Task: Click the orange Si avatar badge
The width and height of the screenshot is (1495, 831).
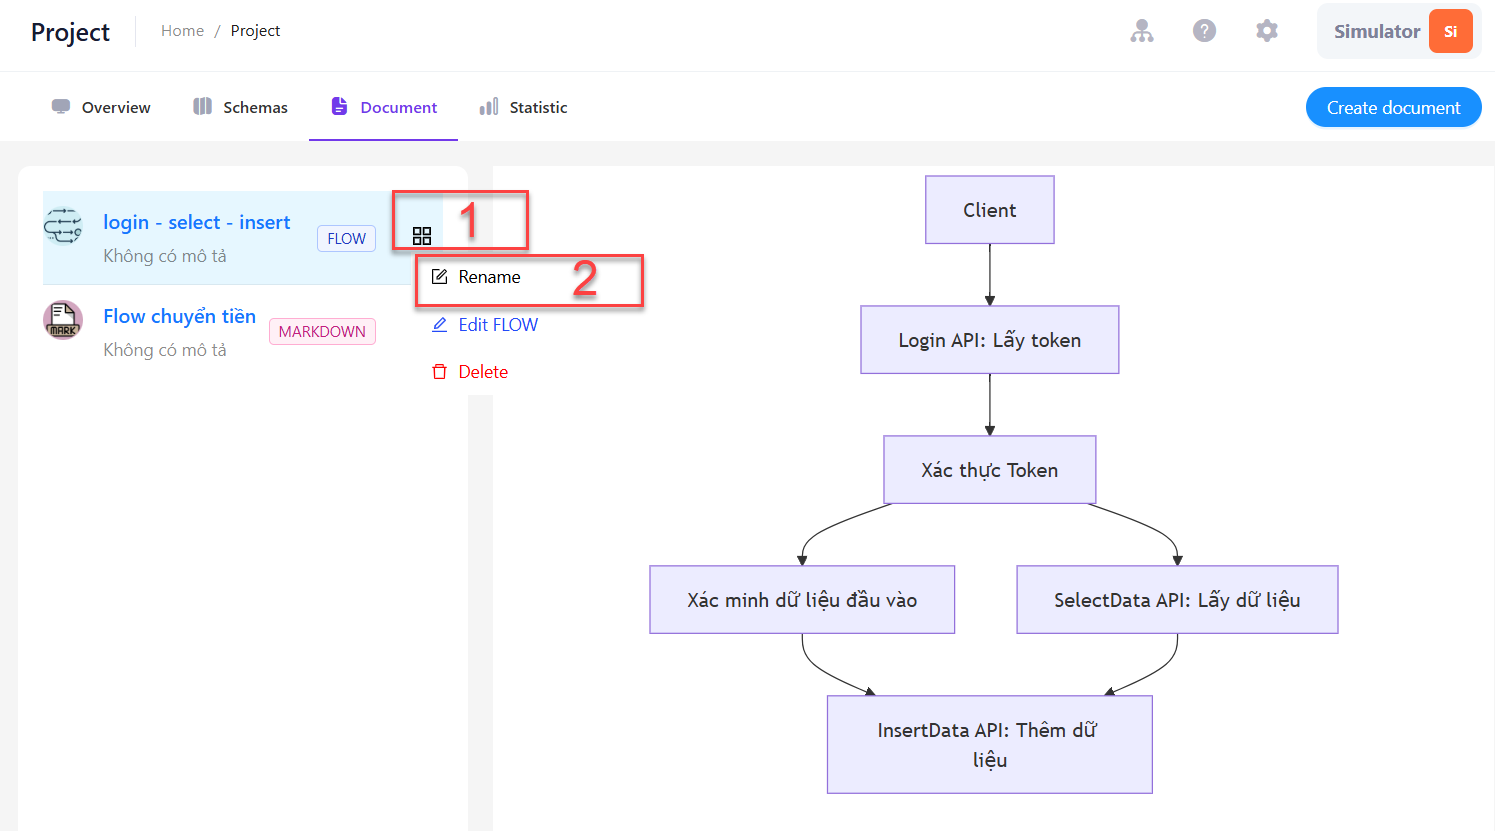Action: coord(1450,31)
